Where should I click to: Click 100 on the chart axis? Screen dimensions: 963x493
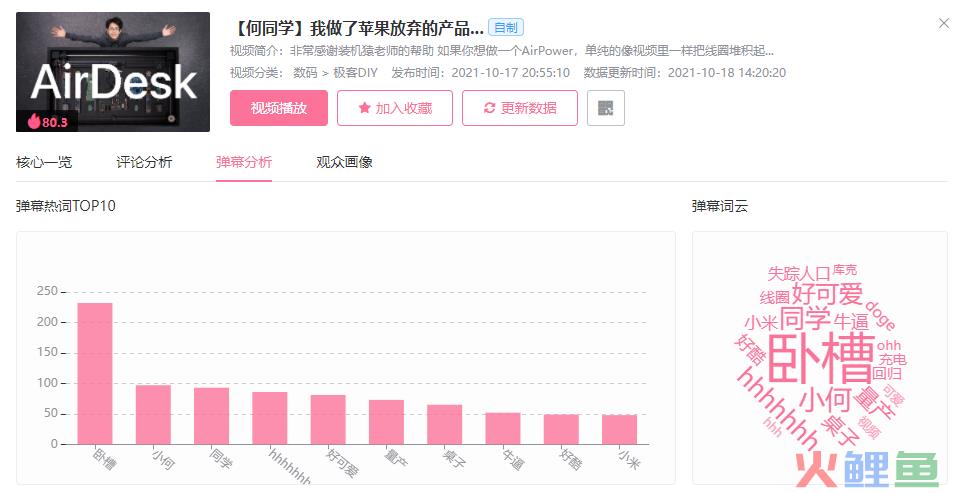coord(47,383)
